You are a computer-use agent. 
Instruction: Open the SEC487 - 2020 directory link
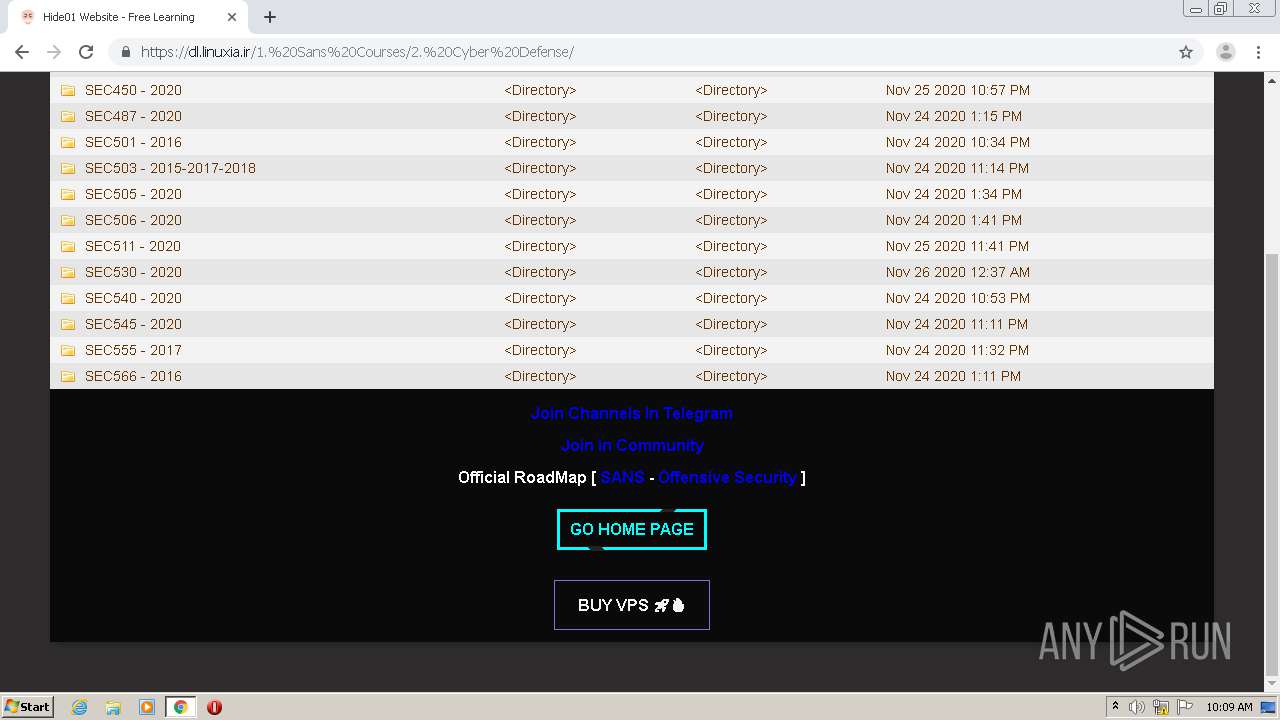[133, 116]
